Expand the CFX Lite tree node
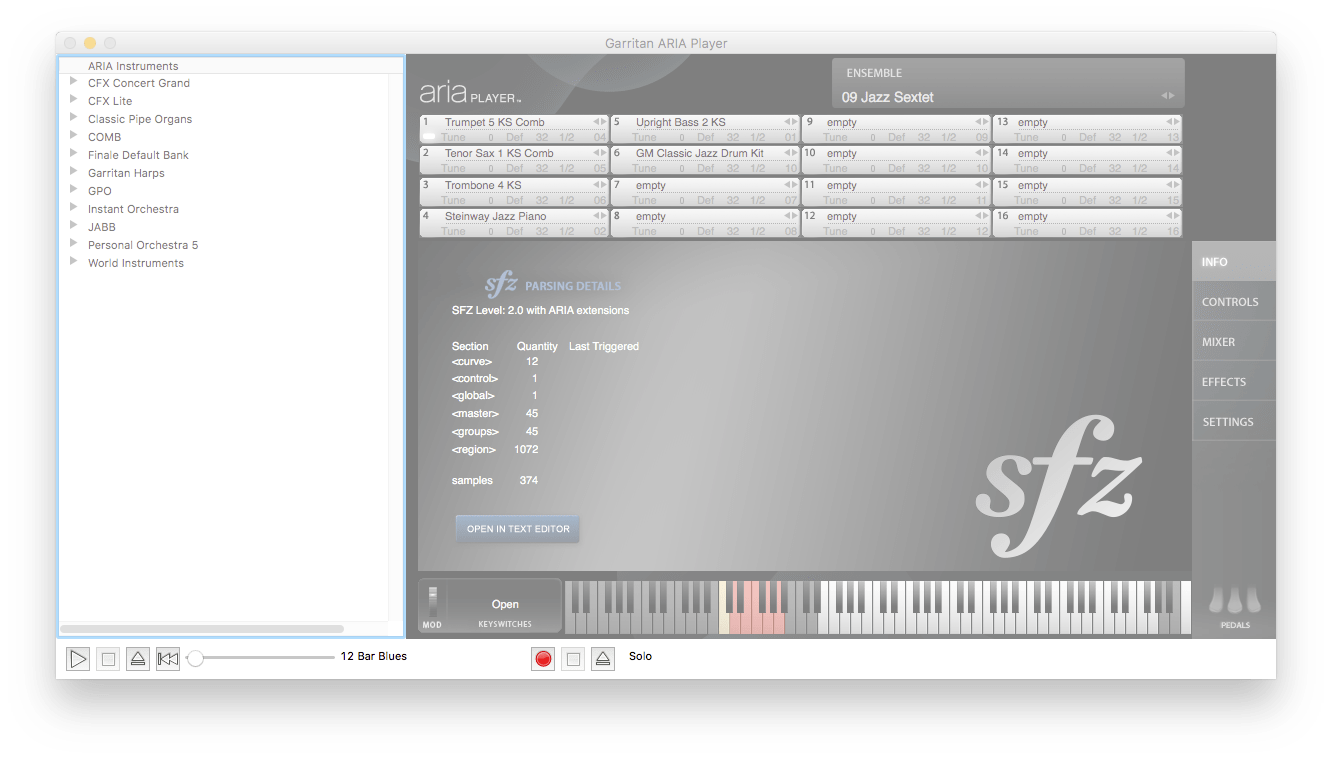 pos(74,101)
